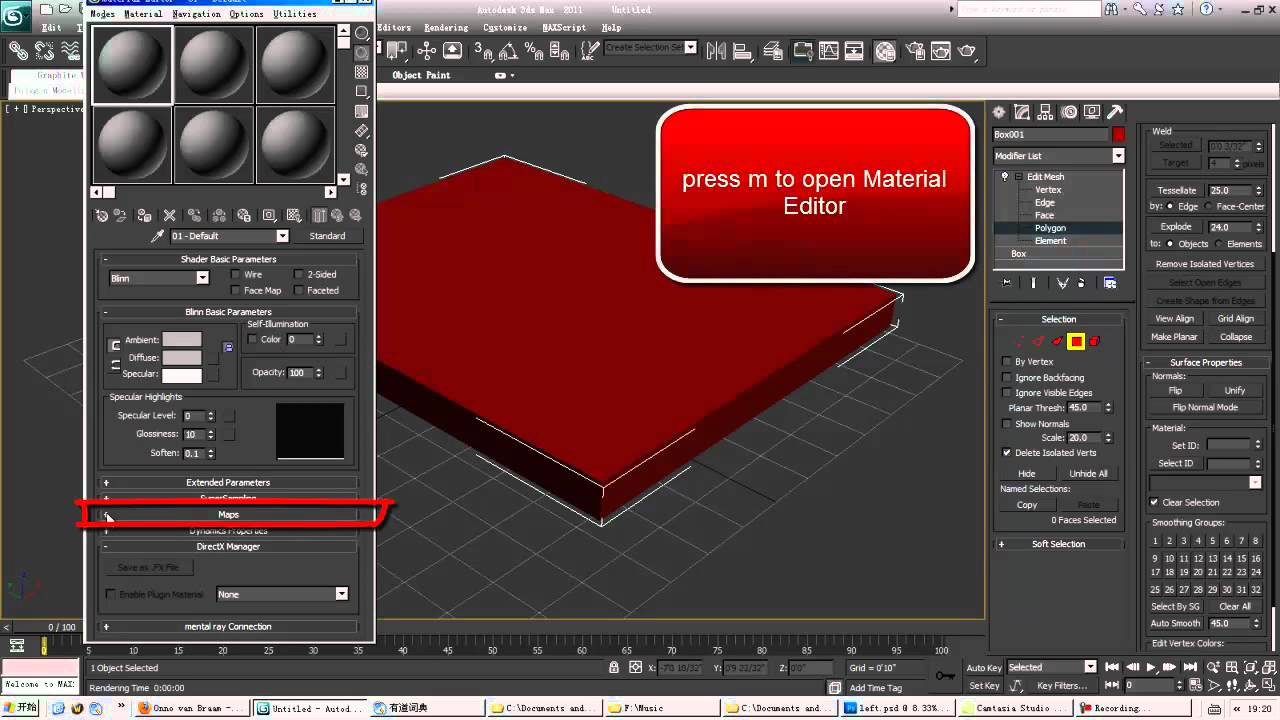The height and width of the screenshot is (720, 1280).
Task: Open the Align tool in main toolbar
Action: (x=744, y=50)
